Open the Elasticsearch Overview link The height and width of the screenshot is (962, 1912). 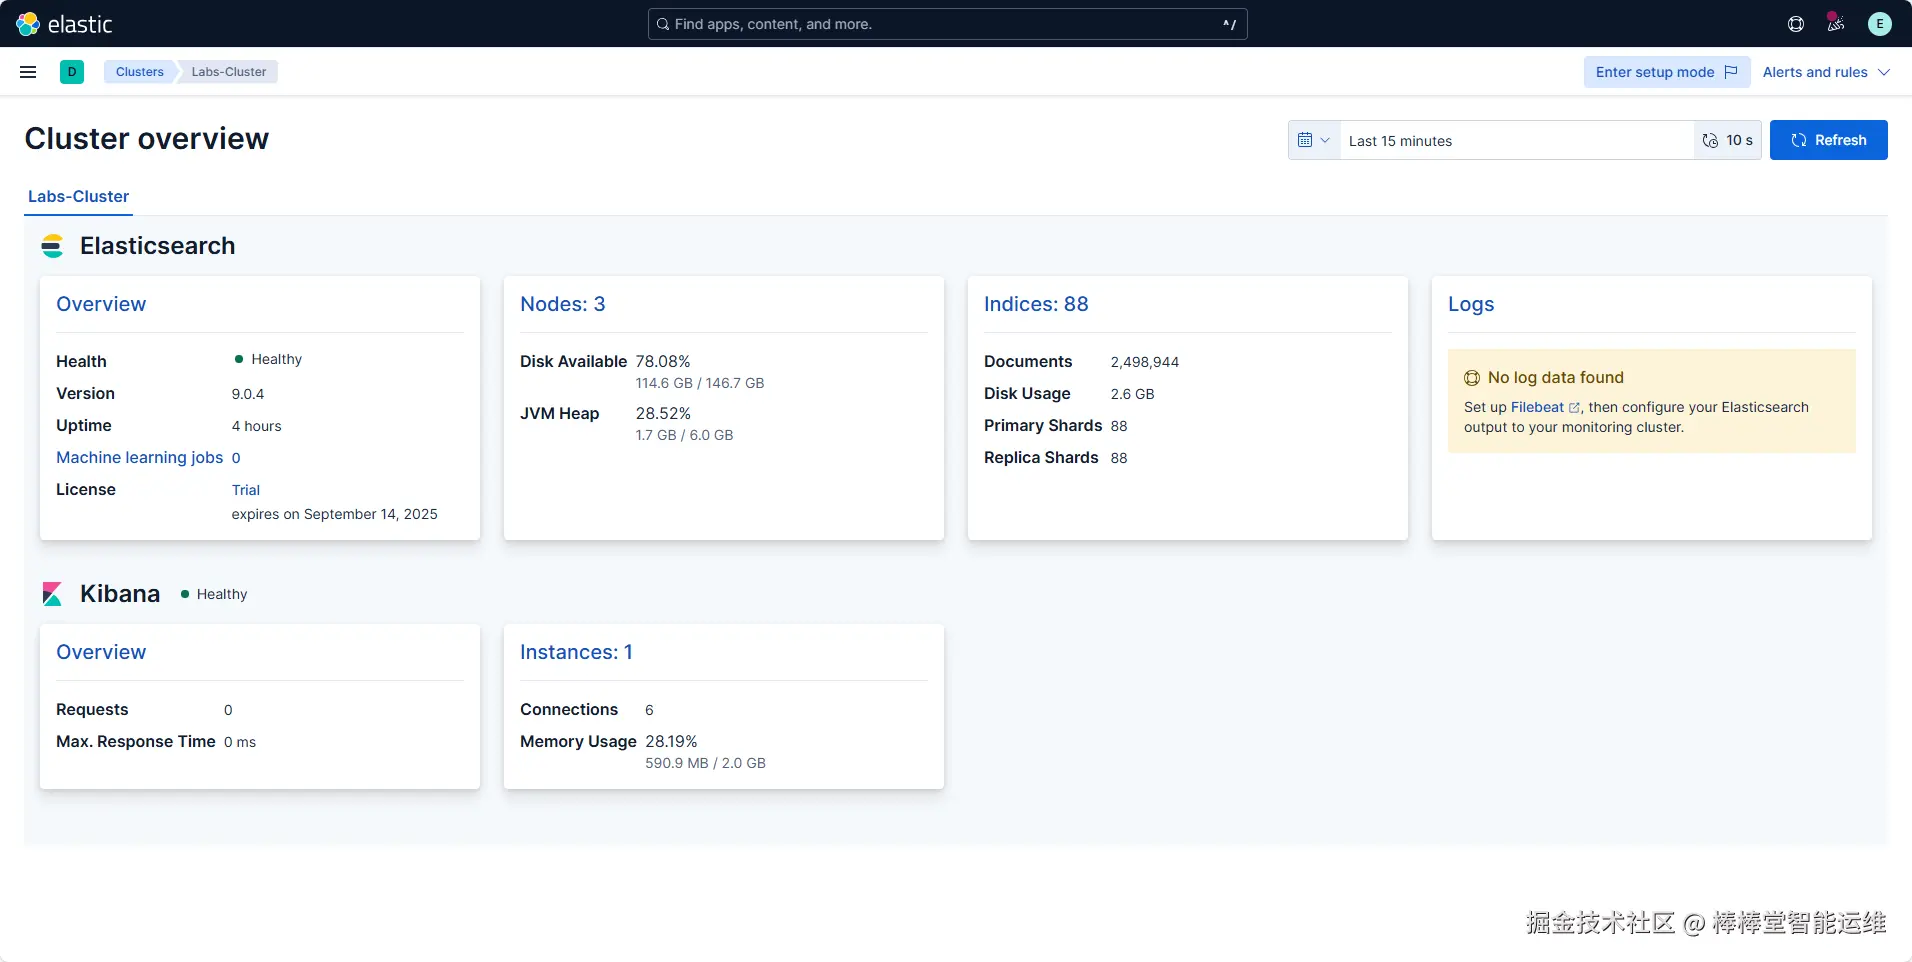click(x=101, y=304)
